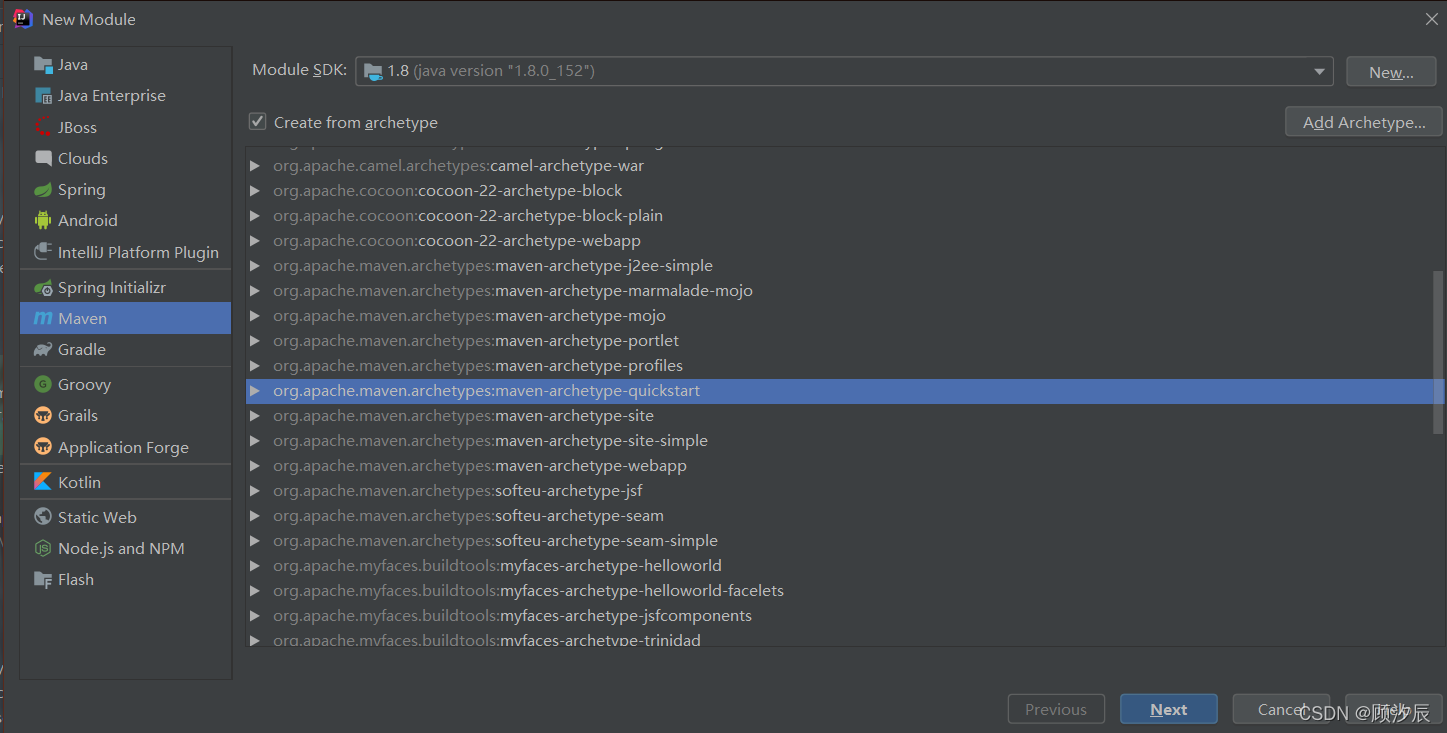Select Java module type

(125, 65)
